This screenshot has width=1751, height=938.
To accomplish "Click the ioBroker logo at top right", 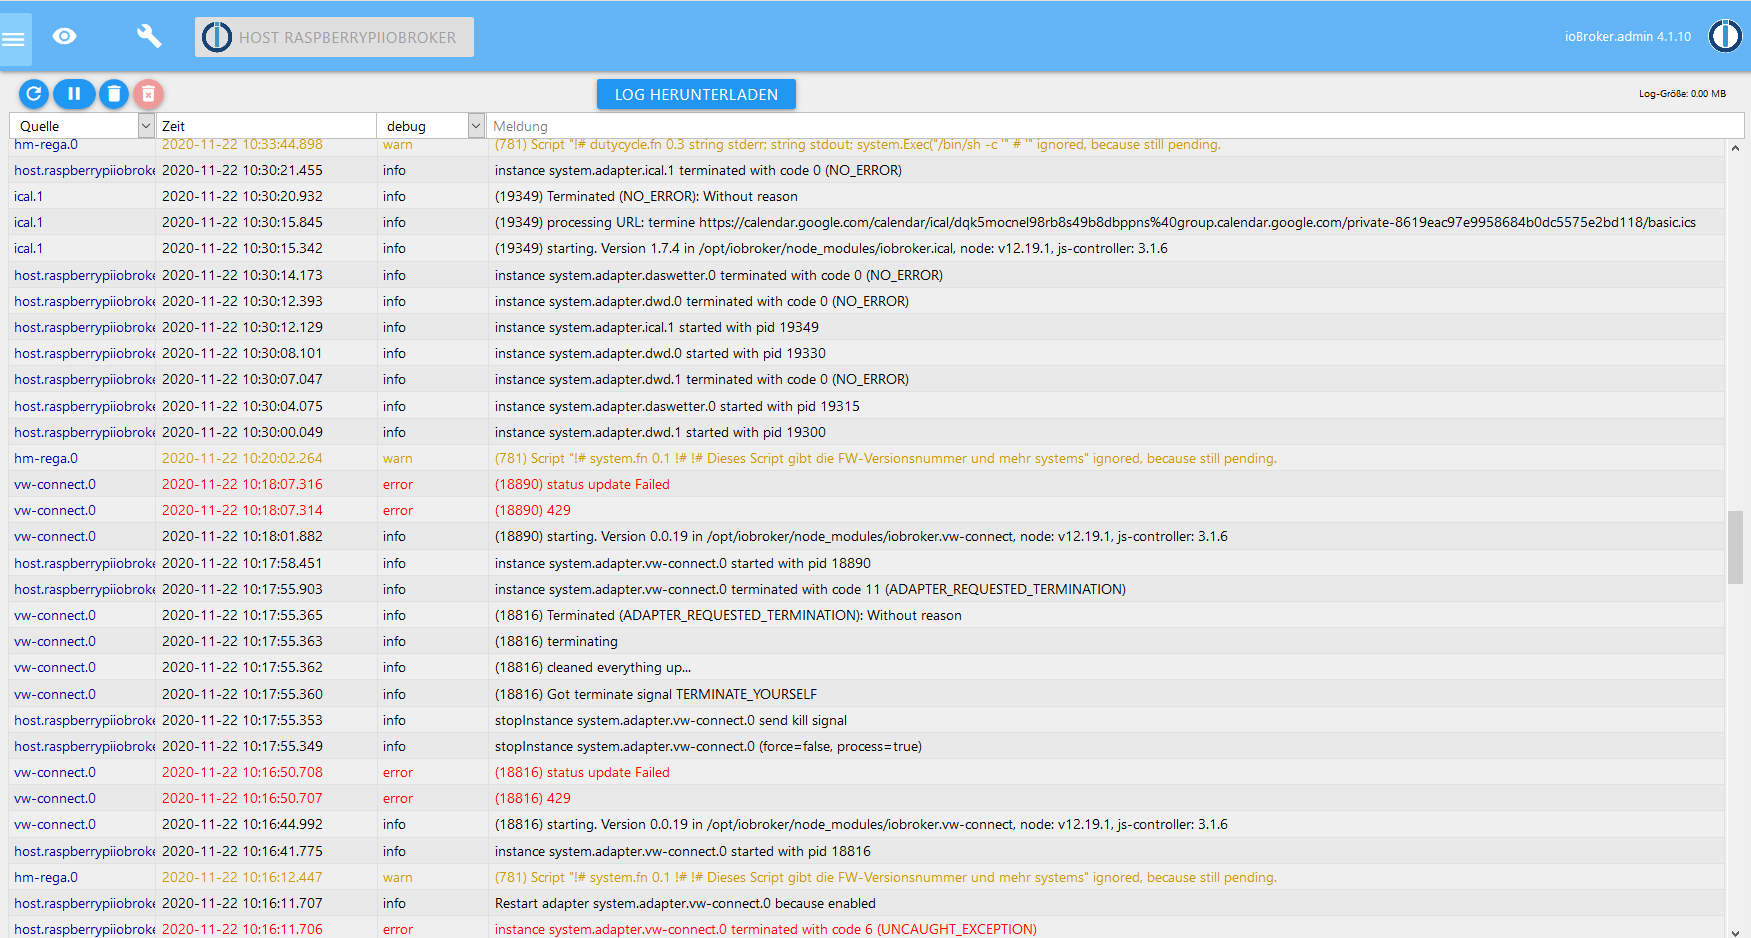I will click(1725, 36).
